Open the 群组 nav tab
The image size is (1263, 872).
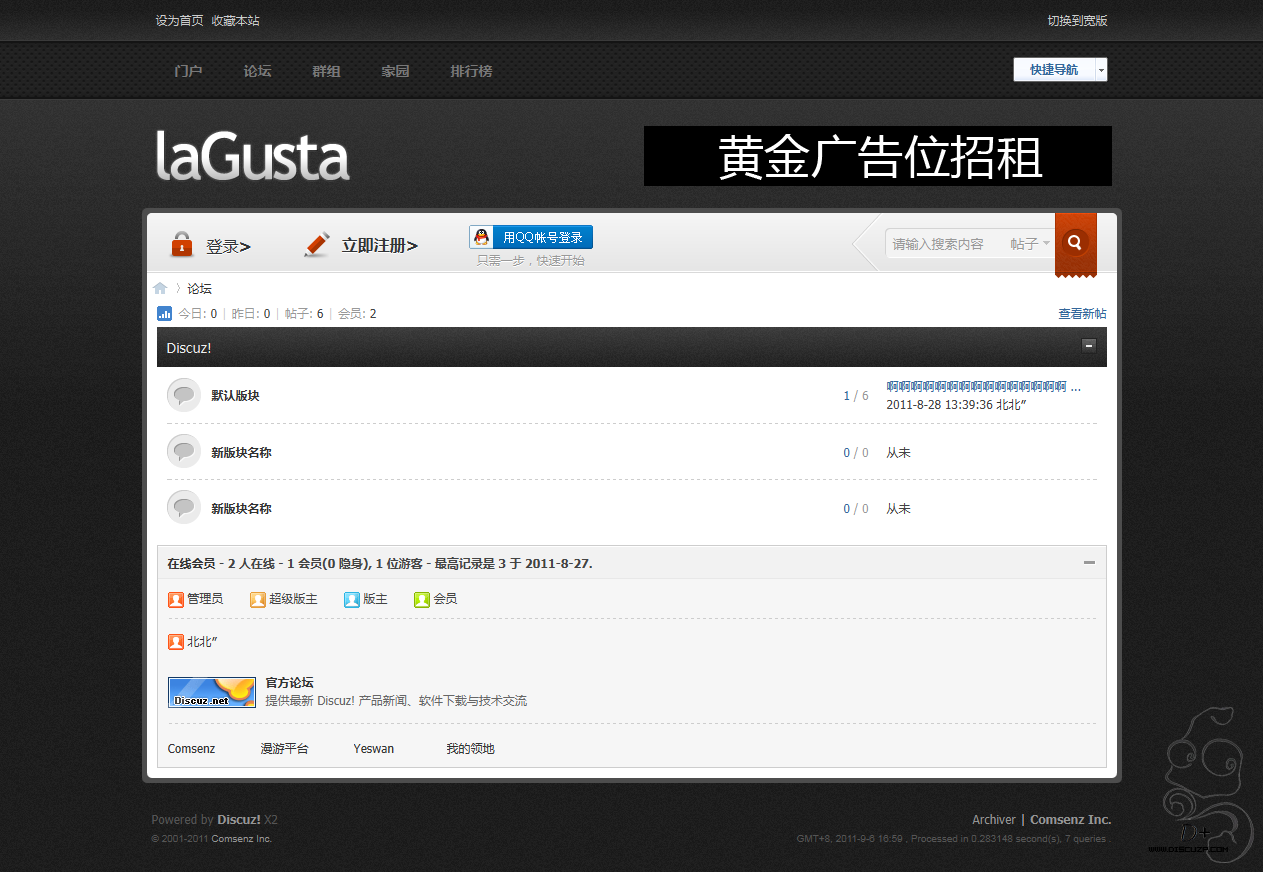click(x=326, y=71)
